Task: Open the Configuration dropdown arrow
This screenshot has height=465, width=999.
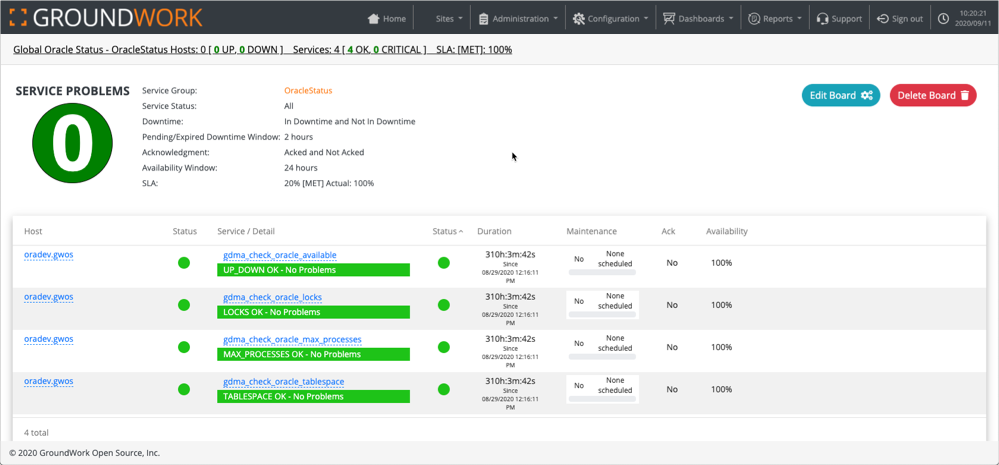Action: click(646, 18)
